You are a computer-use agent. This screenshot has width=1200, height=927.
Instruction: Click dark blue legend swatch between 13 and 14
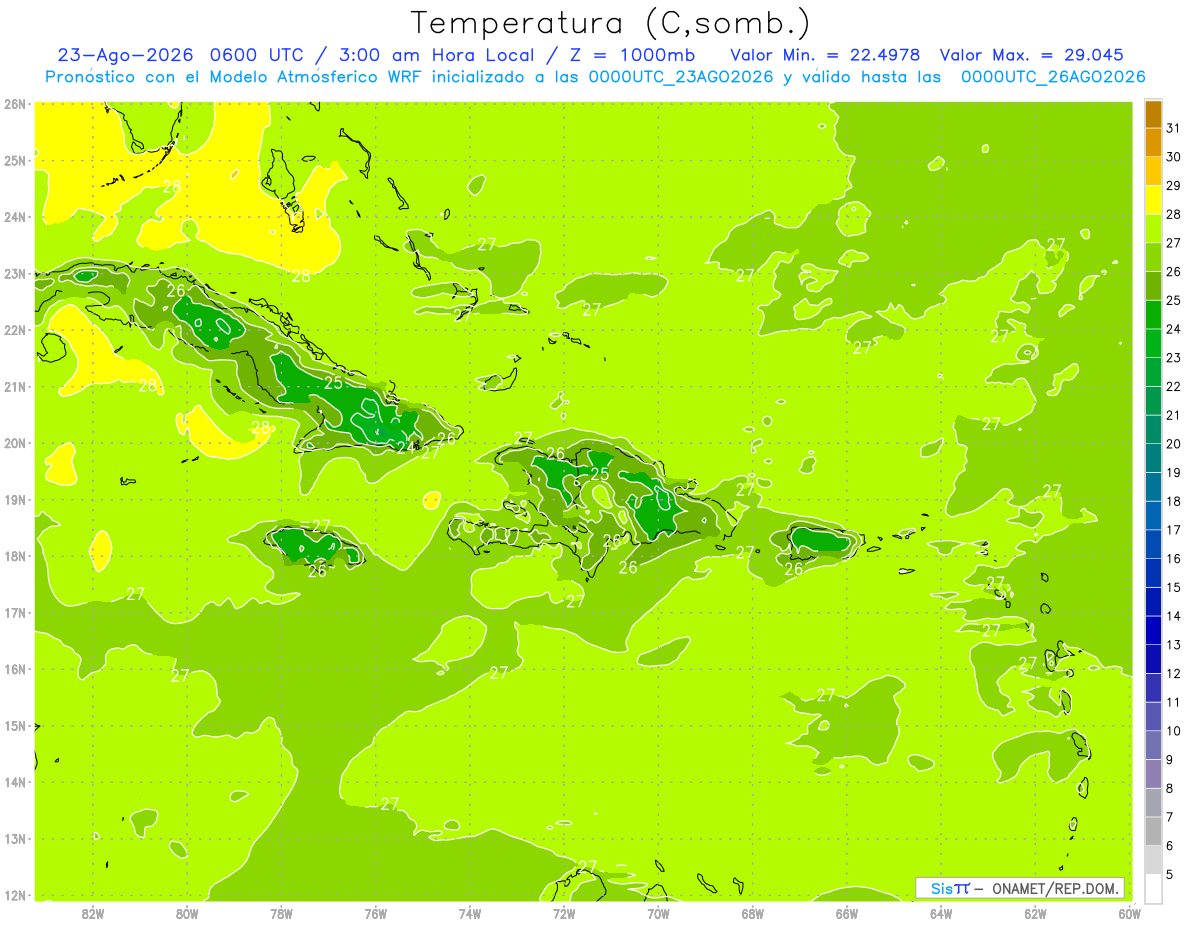coord(1153,630)
